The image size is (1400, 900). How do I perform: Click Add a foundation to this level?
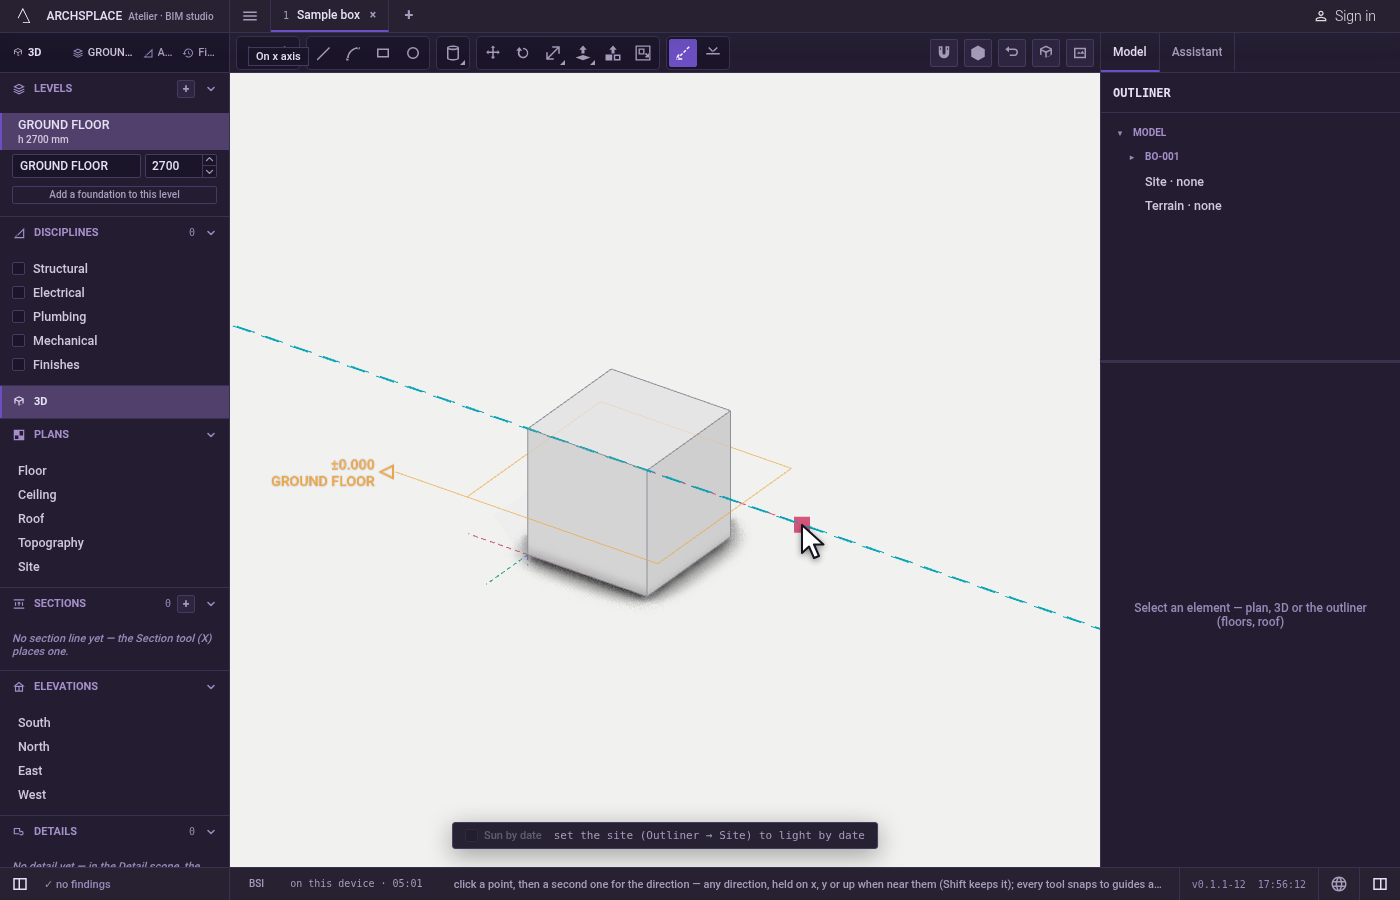tap(114, 195)
